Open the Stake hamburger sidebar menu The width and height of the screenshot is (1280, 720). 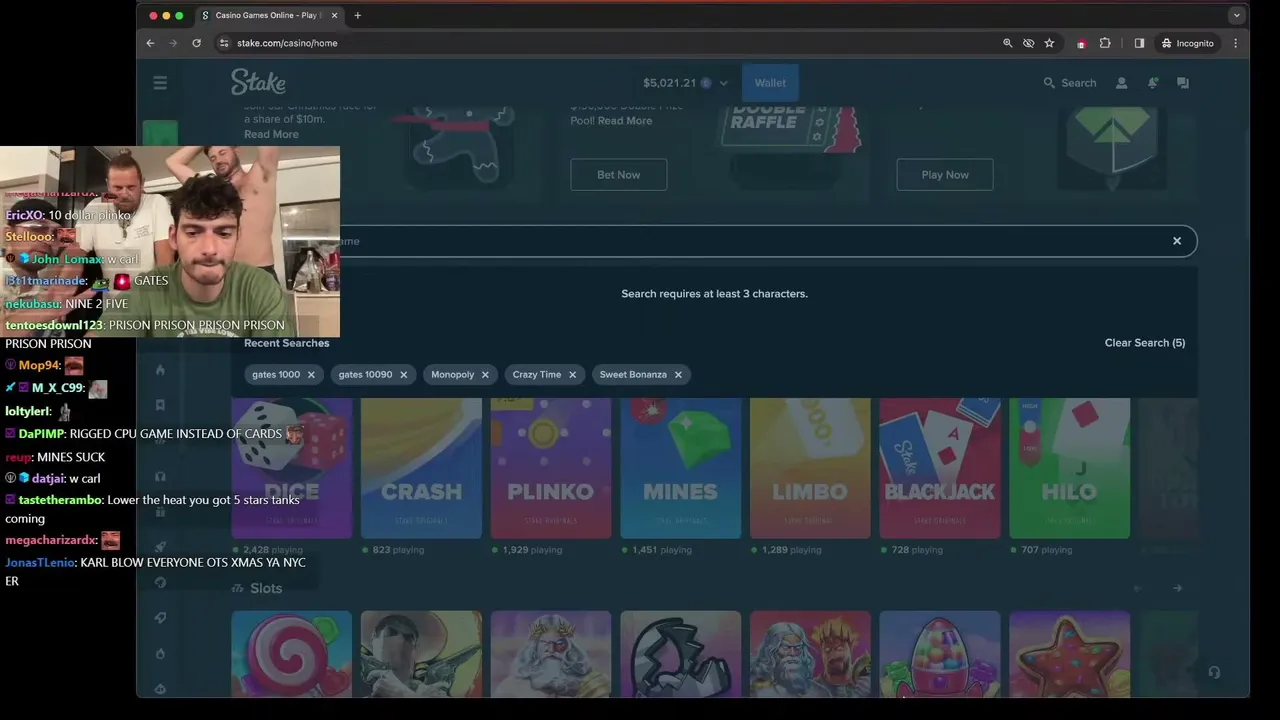tap(160, 83)
